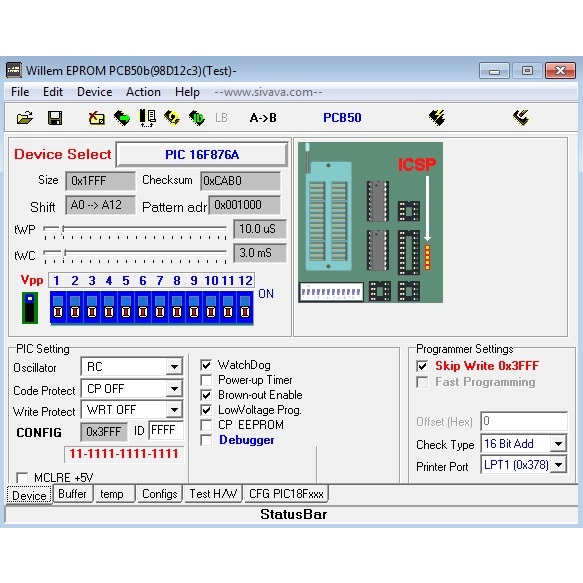This screenshot has height=583, width=583.
Task: Click the read chip green arrow icon
Action: coord(122,118)
